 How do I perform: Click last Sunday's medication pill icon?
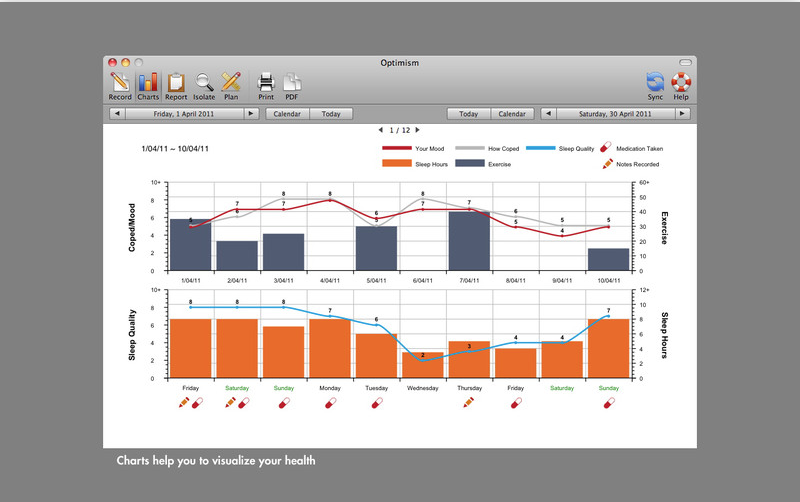(x=609, y=403)
